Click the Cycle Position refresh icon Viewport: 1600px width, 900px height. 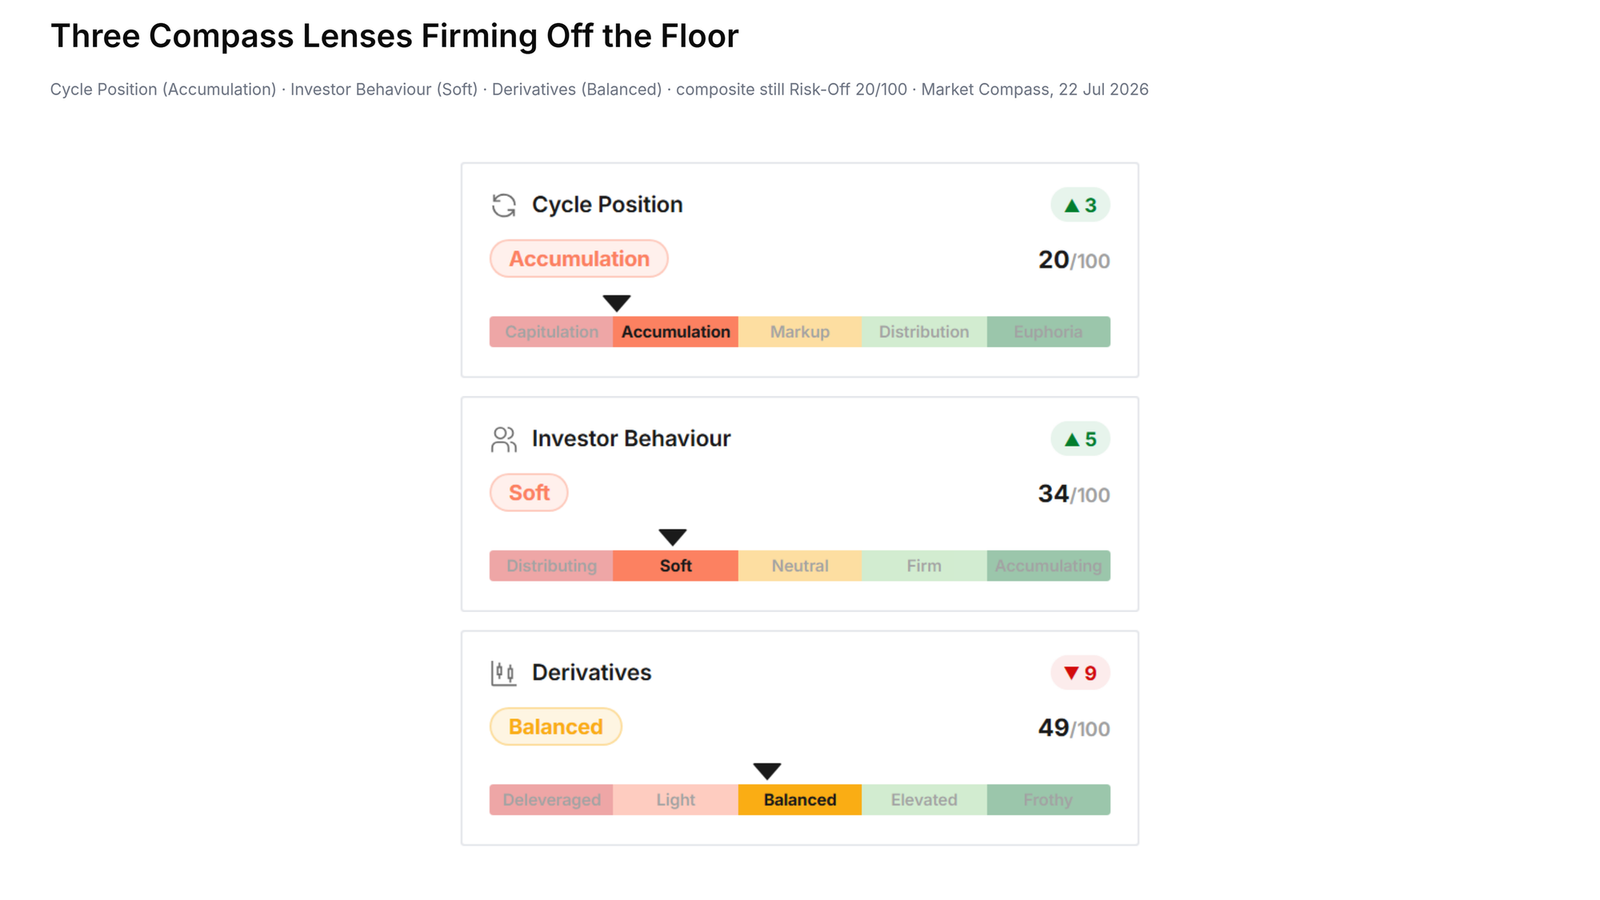[504, 205]
